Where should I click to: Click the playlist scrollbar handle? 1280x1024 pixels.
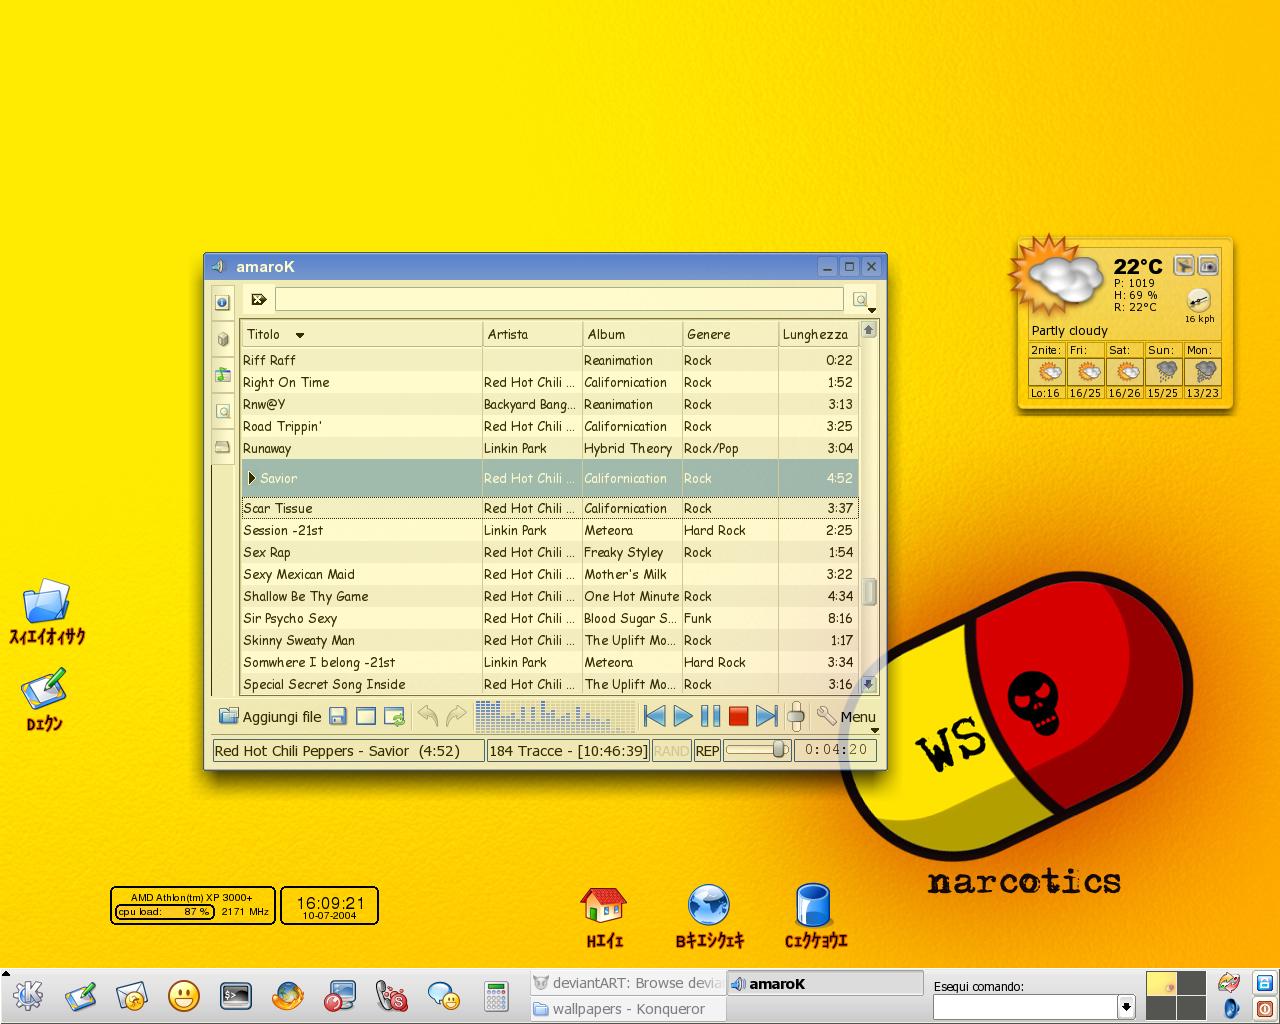(869, 591)
